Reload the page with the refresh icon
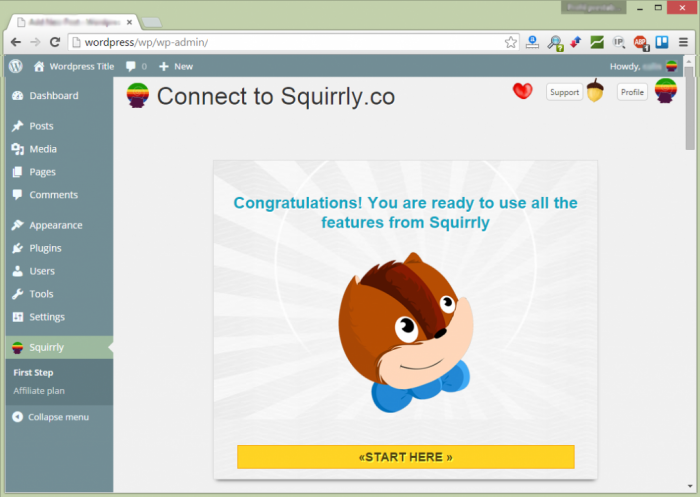The image size is (700, 497). (55, 42)
